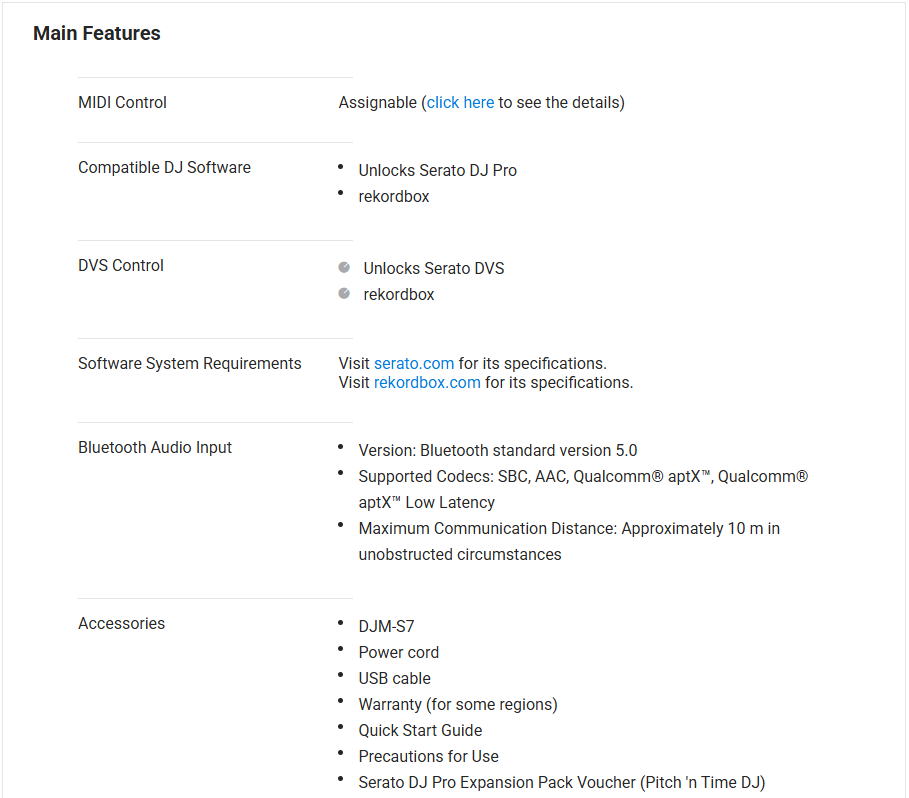Select the Bluetooth Audio Input label
The width and height of the screenshot is (909, 798).
tap(155, 447)
